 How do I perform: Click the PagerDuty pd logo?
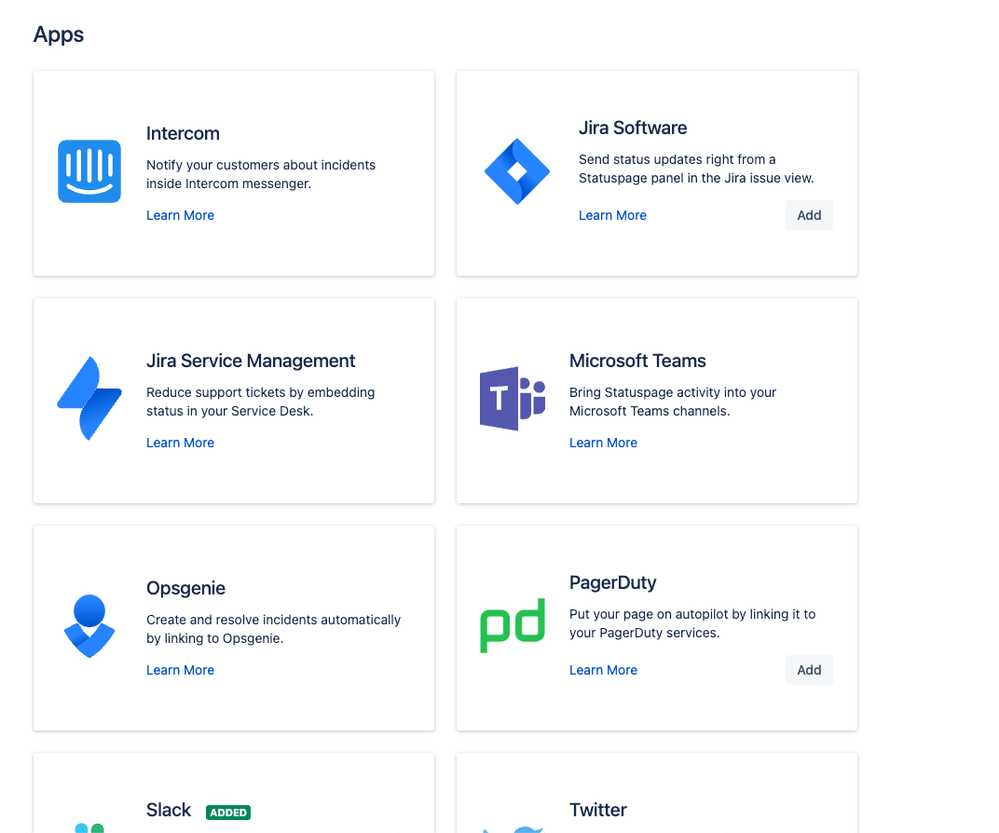click(x=513, y=625)
